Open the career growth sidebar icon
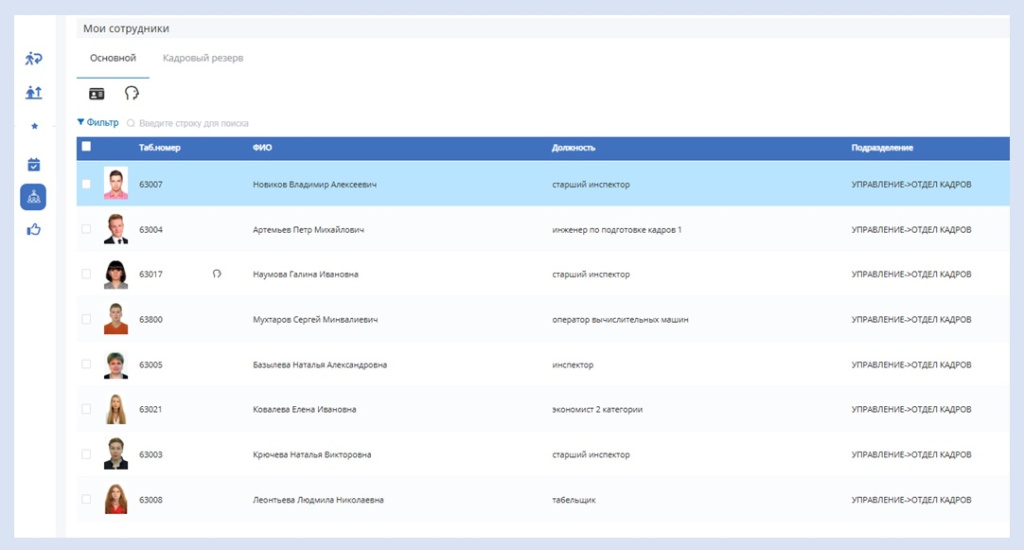Viewport: 1024px width, 550px height. tap(33, 93)
